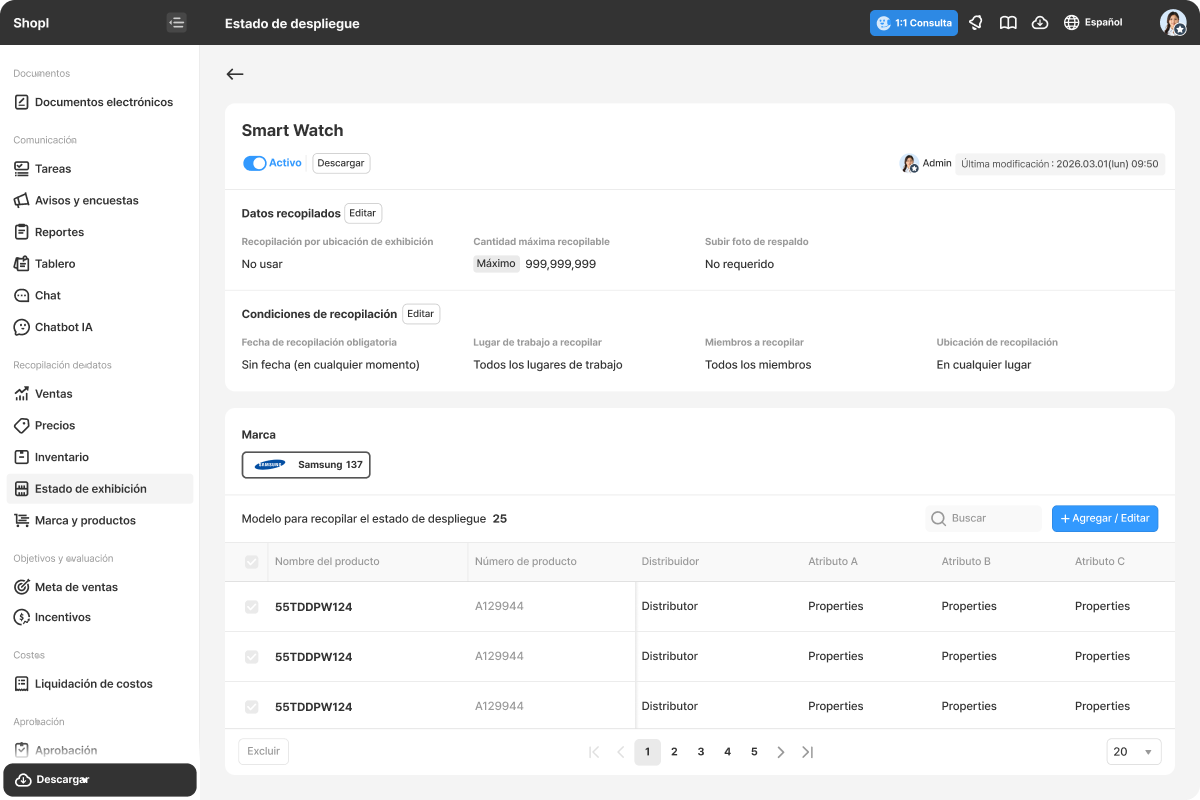Screen dimensions: 1200x800
Task: Select current page 1 in pagination
Action: click(x=648, y=752)
